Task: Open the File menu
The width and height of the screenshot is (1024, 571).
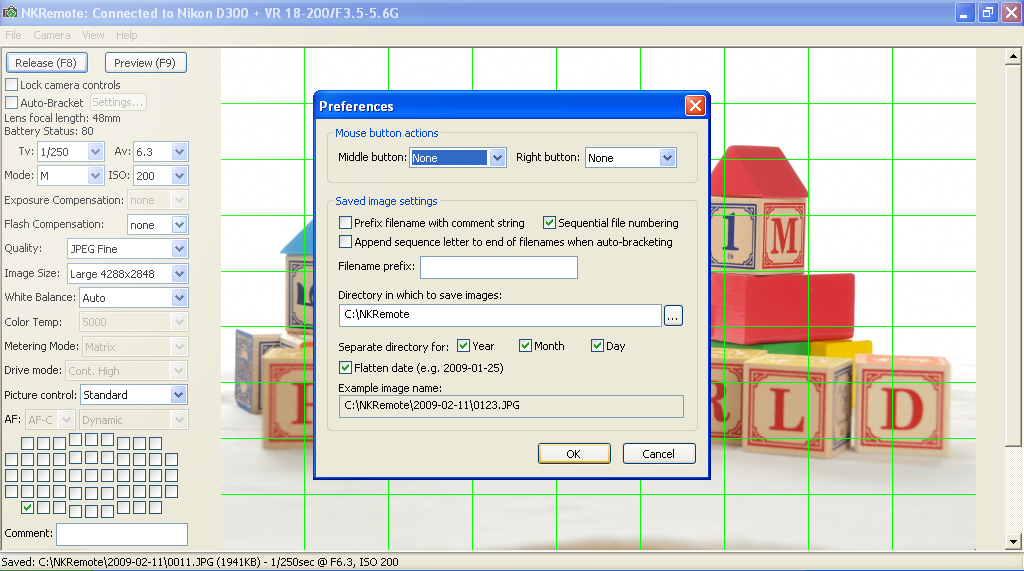Action: point(13,35)
